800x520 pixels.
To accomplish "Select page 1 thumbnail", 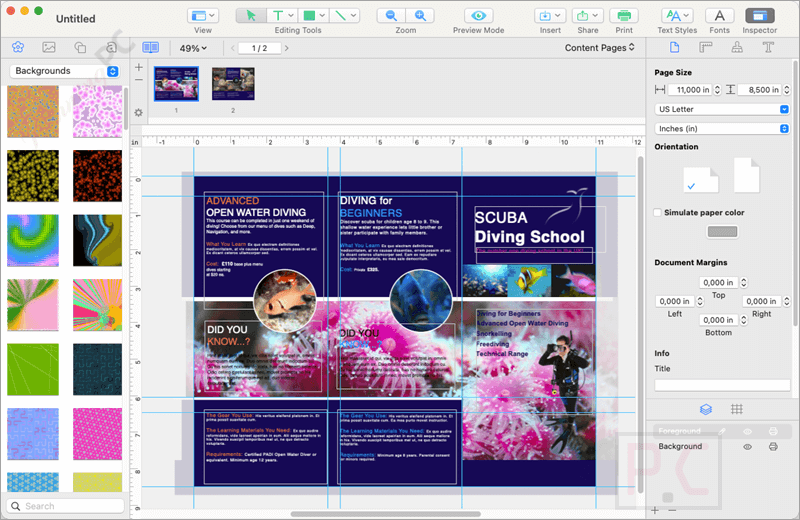I will coord(177,83).
